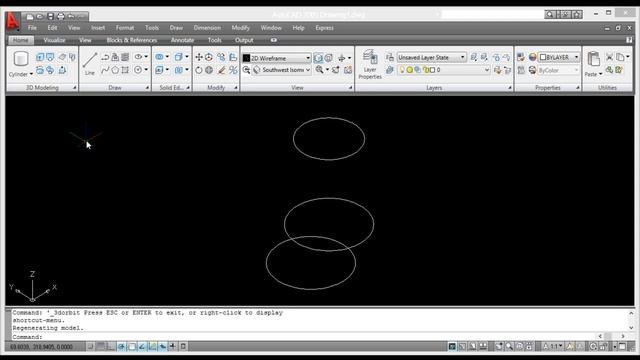Viewport: 640px width, 360px height.
Task: Click the InfoCenter search input field
Action: coord(493,15)
